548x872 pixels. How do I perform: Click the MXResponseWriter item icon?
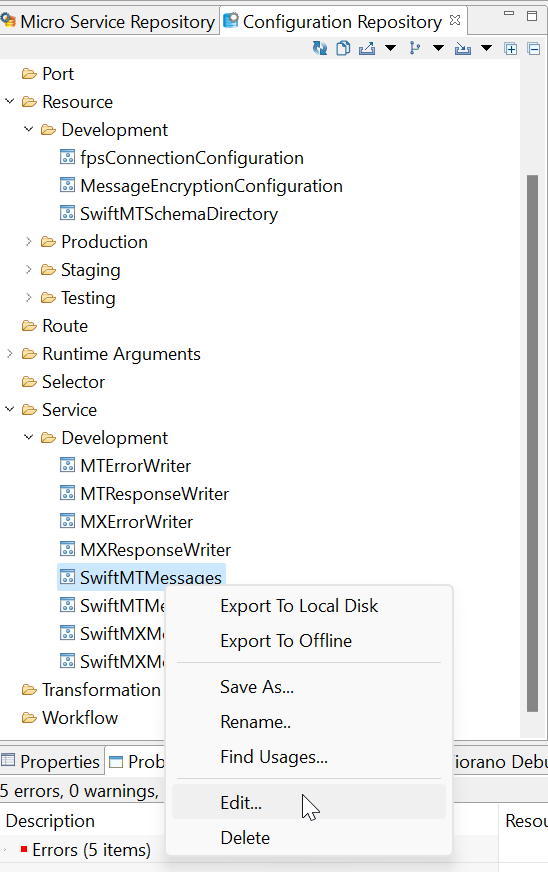tap(67, 549)
